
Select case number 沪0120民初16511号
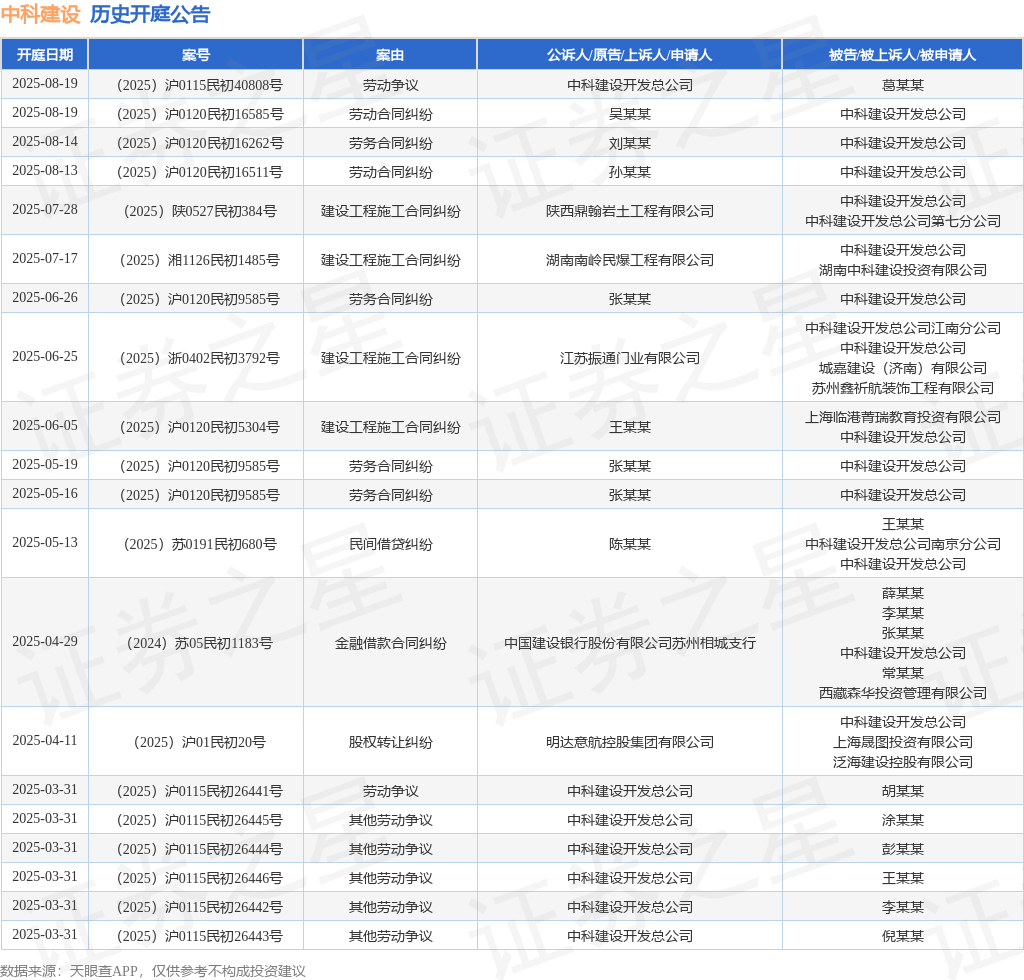[x=199, y=172]
